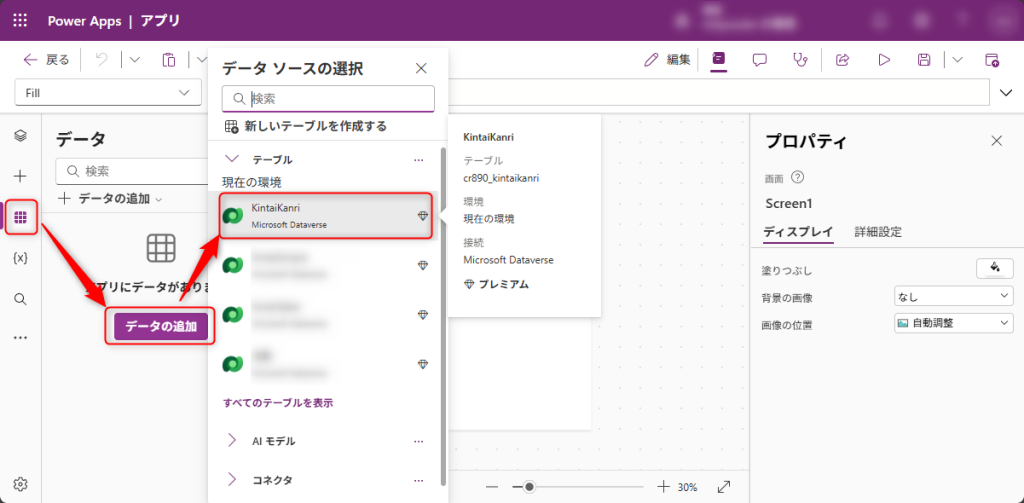Click the 編集 pencil button
The width and height of the screenshot is (1024, 503).
tap(667, 60)
